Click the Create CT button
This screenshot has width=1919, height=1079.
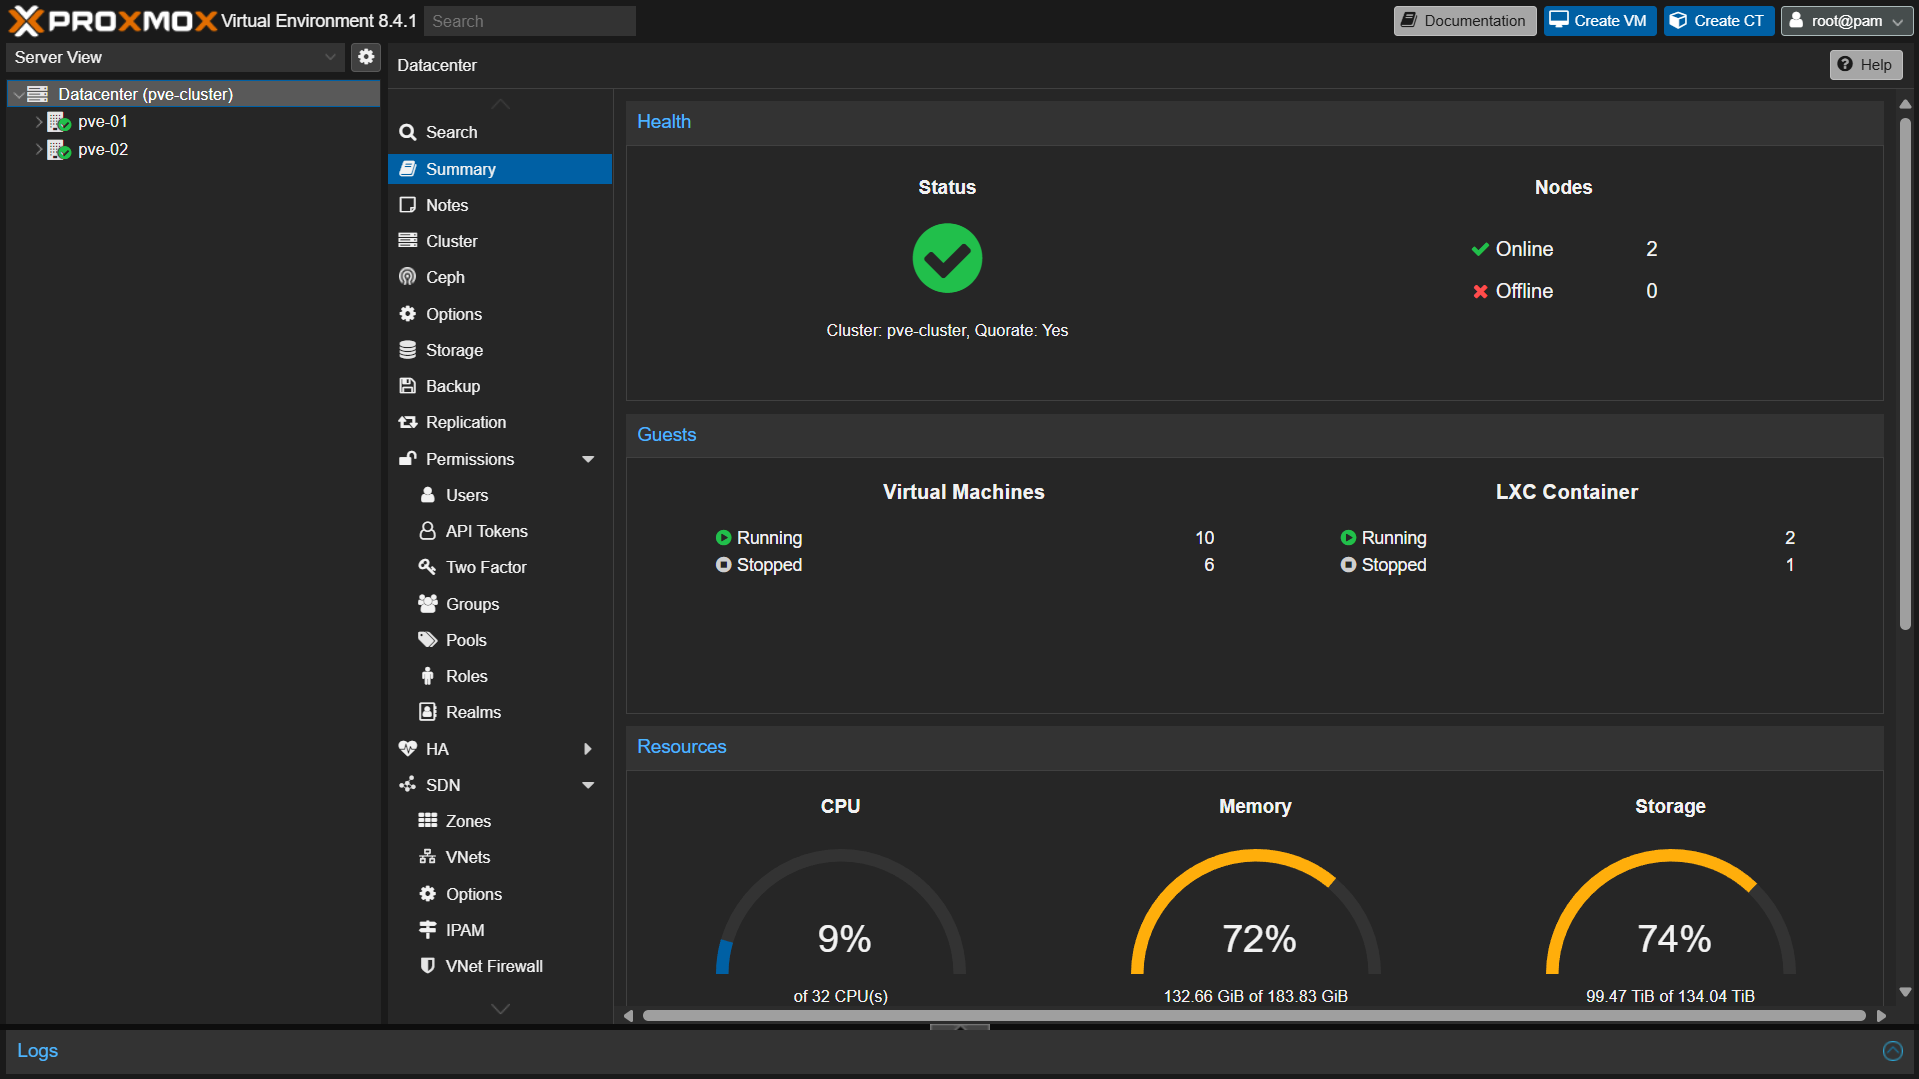pyautogui.click(x=1718, y=21)
